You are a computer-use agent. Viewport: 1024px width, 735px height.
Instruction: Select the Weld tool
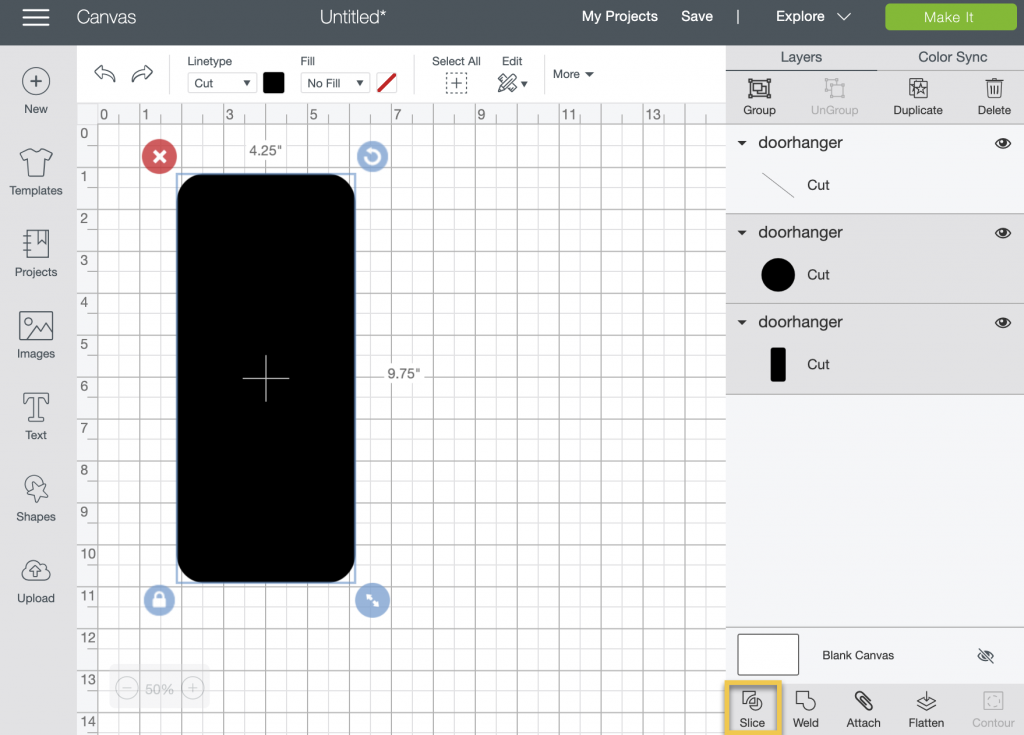pos(806,702)
